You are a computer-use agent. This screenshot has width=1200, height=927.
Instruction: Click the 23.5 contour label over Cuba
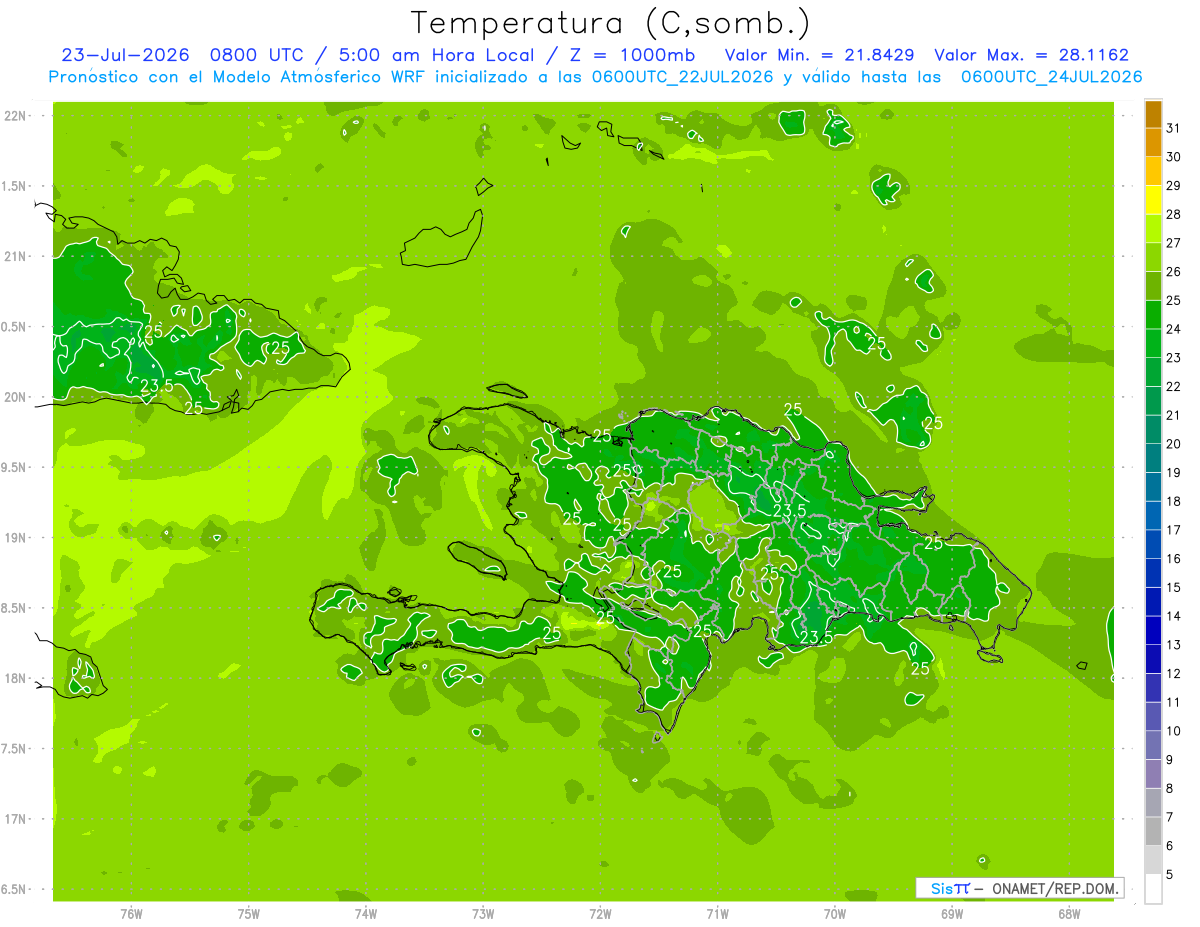tap(156, 386)
